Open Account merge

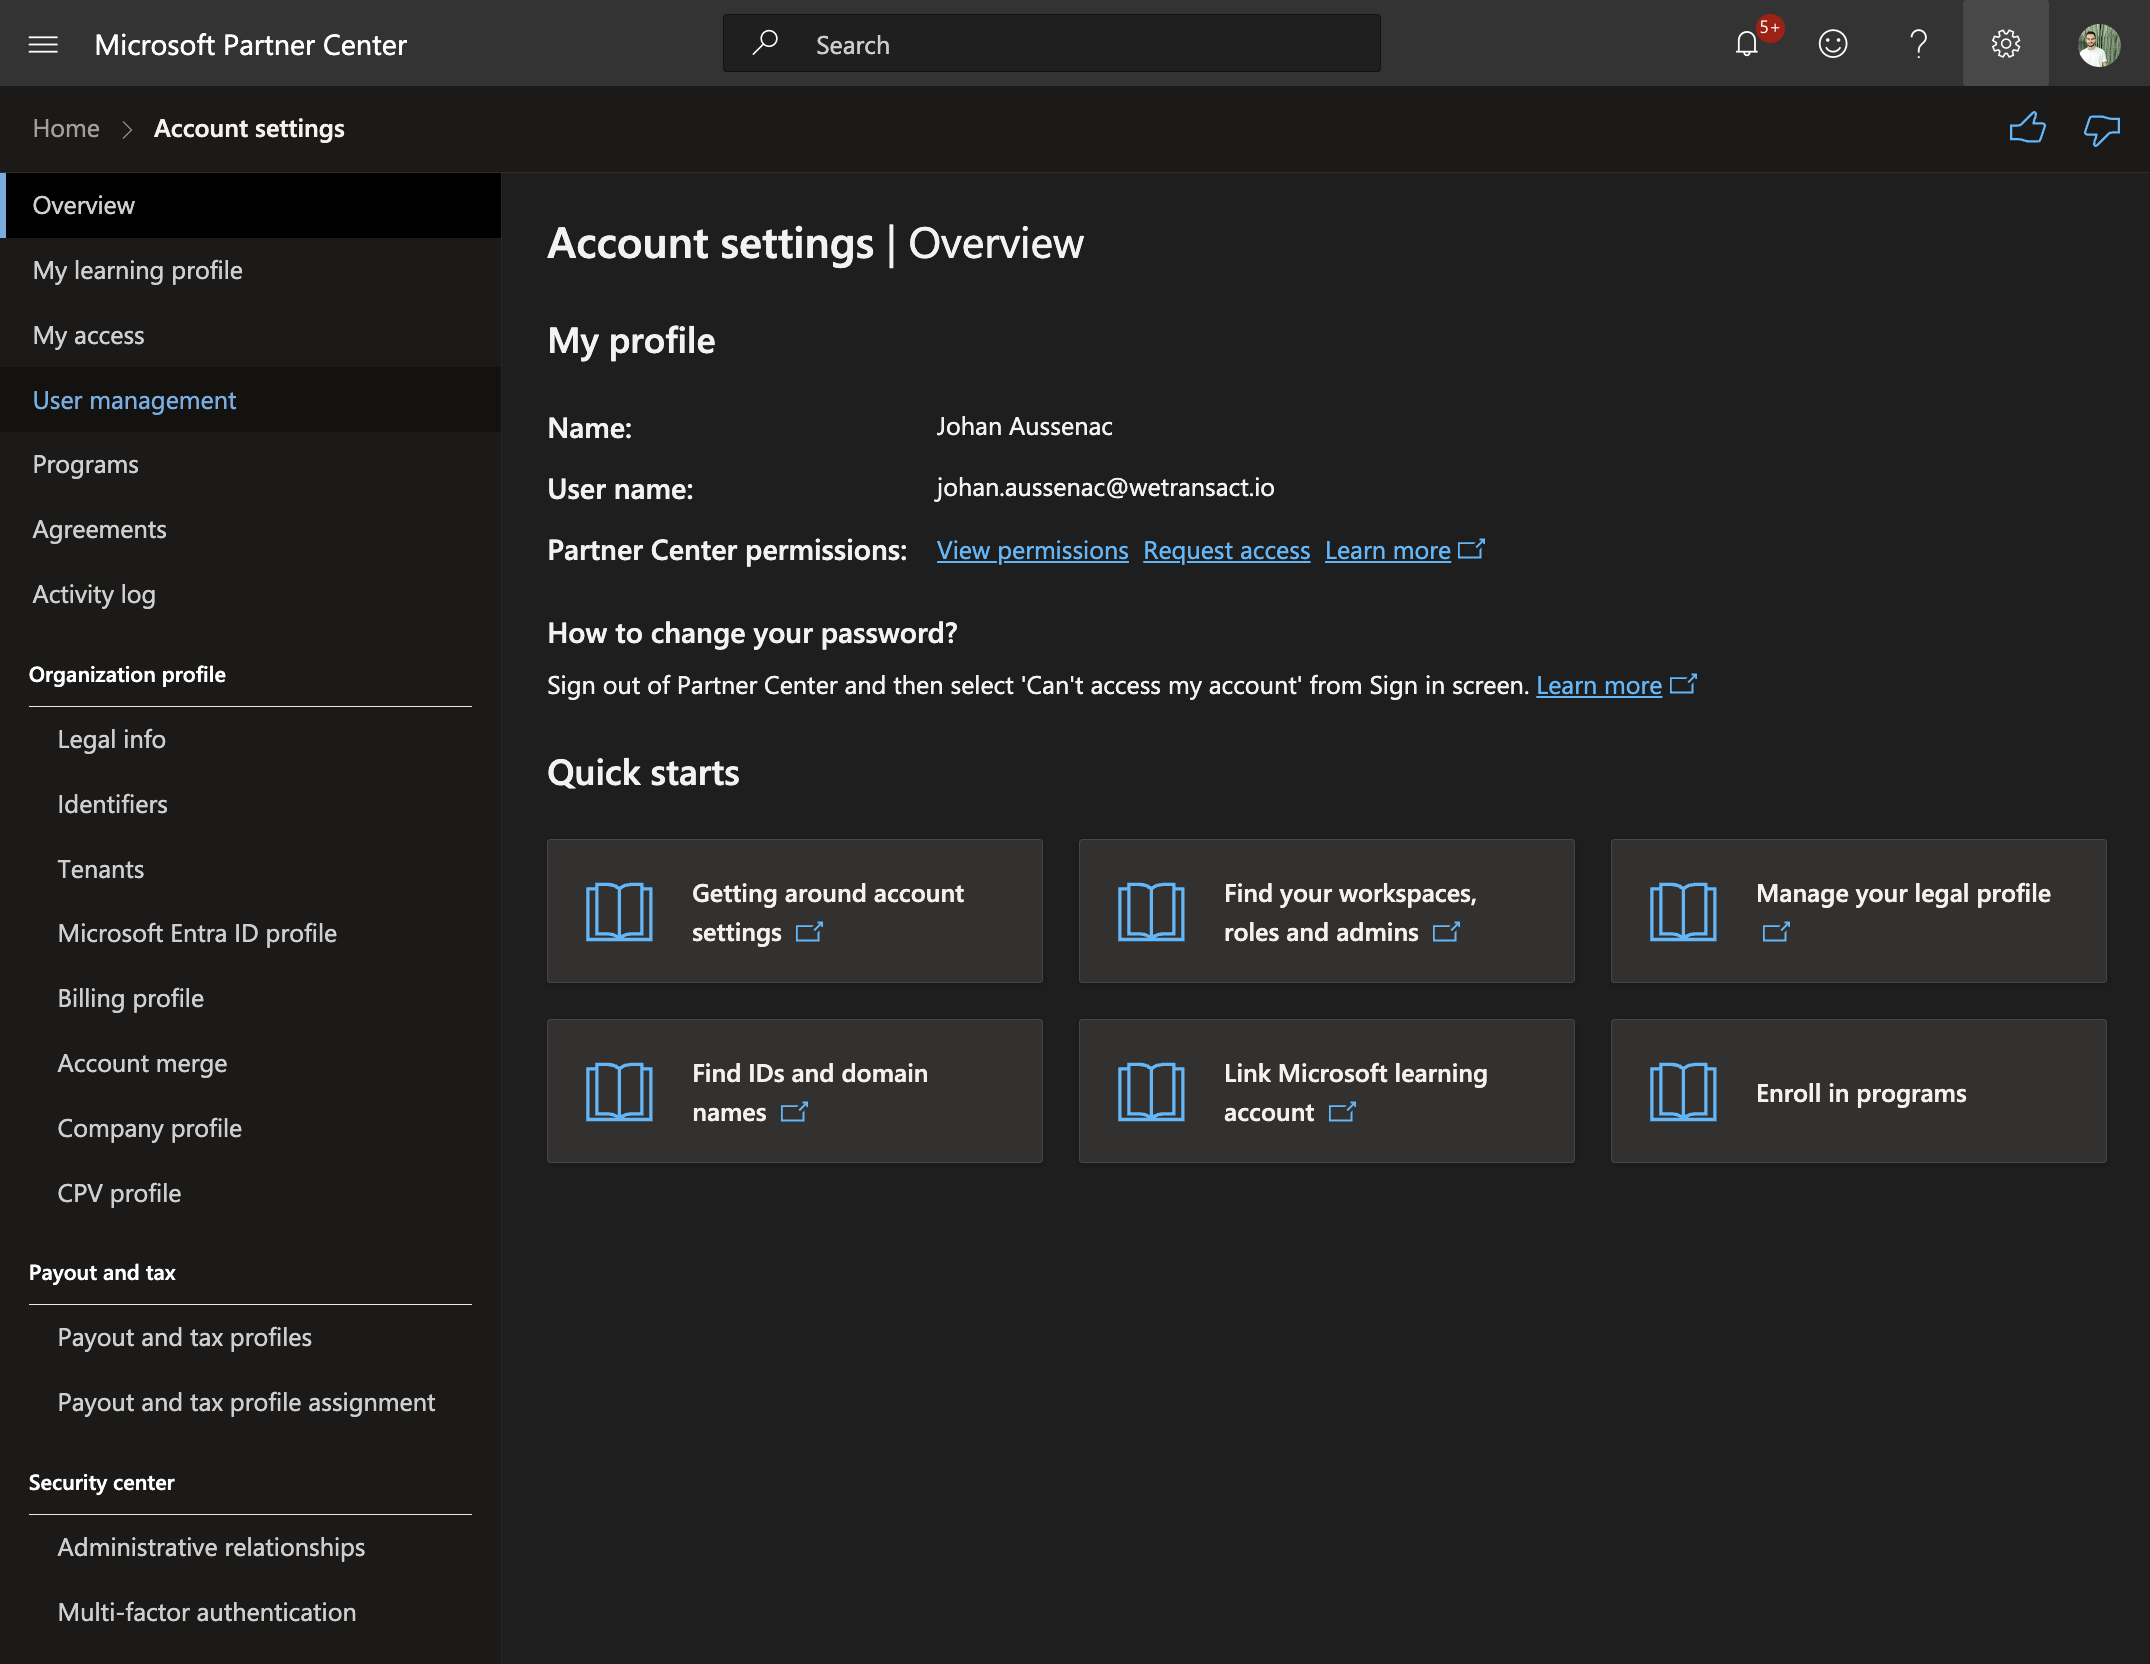point(250,1063)
